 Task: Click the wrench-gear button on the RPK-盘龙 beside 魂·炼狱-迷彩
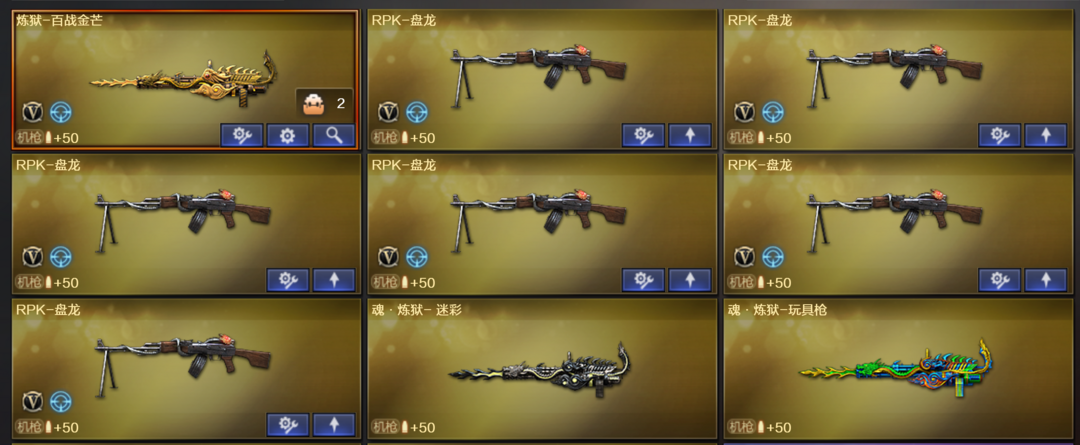tap(288, 424)
